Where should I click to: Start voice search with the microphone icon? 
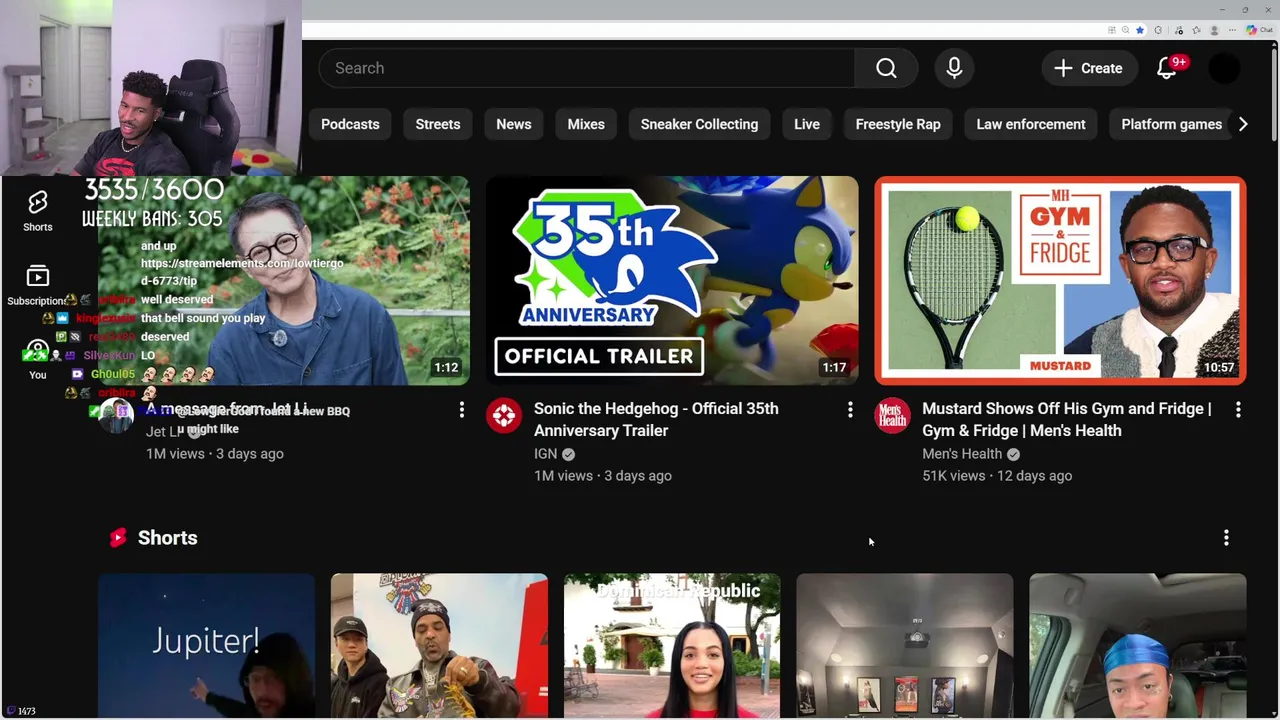[954, 68]
